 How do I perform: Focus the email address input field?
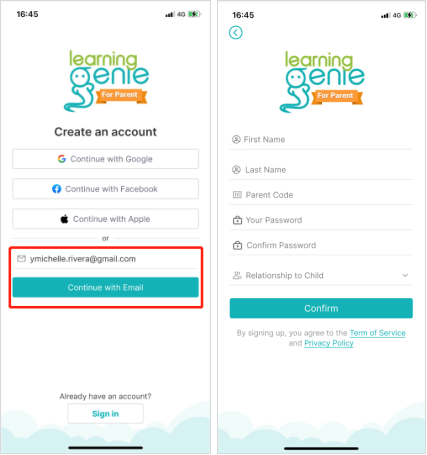105,259
